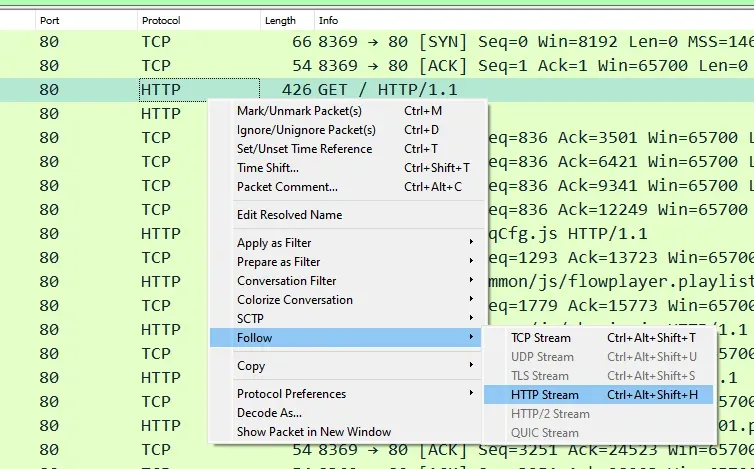Follow the TCP Stream

point(599,338)
